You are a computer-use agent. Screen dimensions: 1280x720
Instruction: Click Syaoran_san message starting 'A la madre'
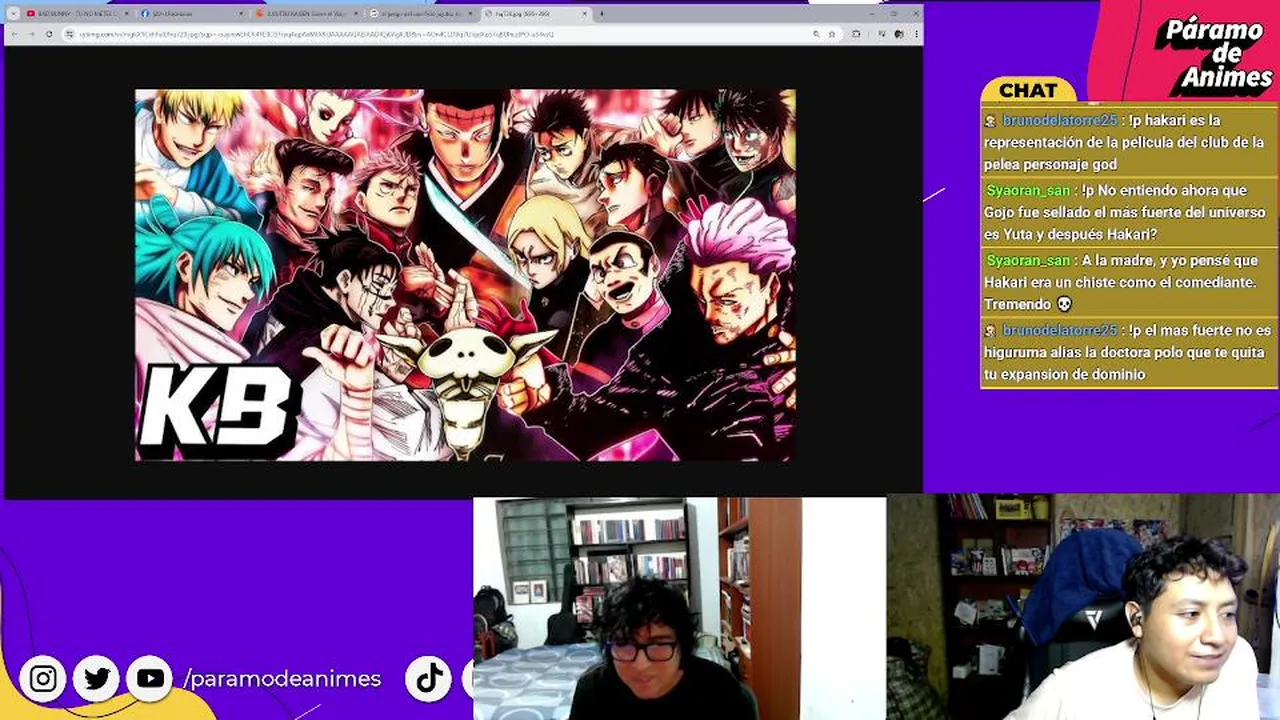[1127, 282]
